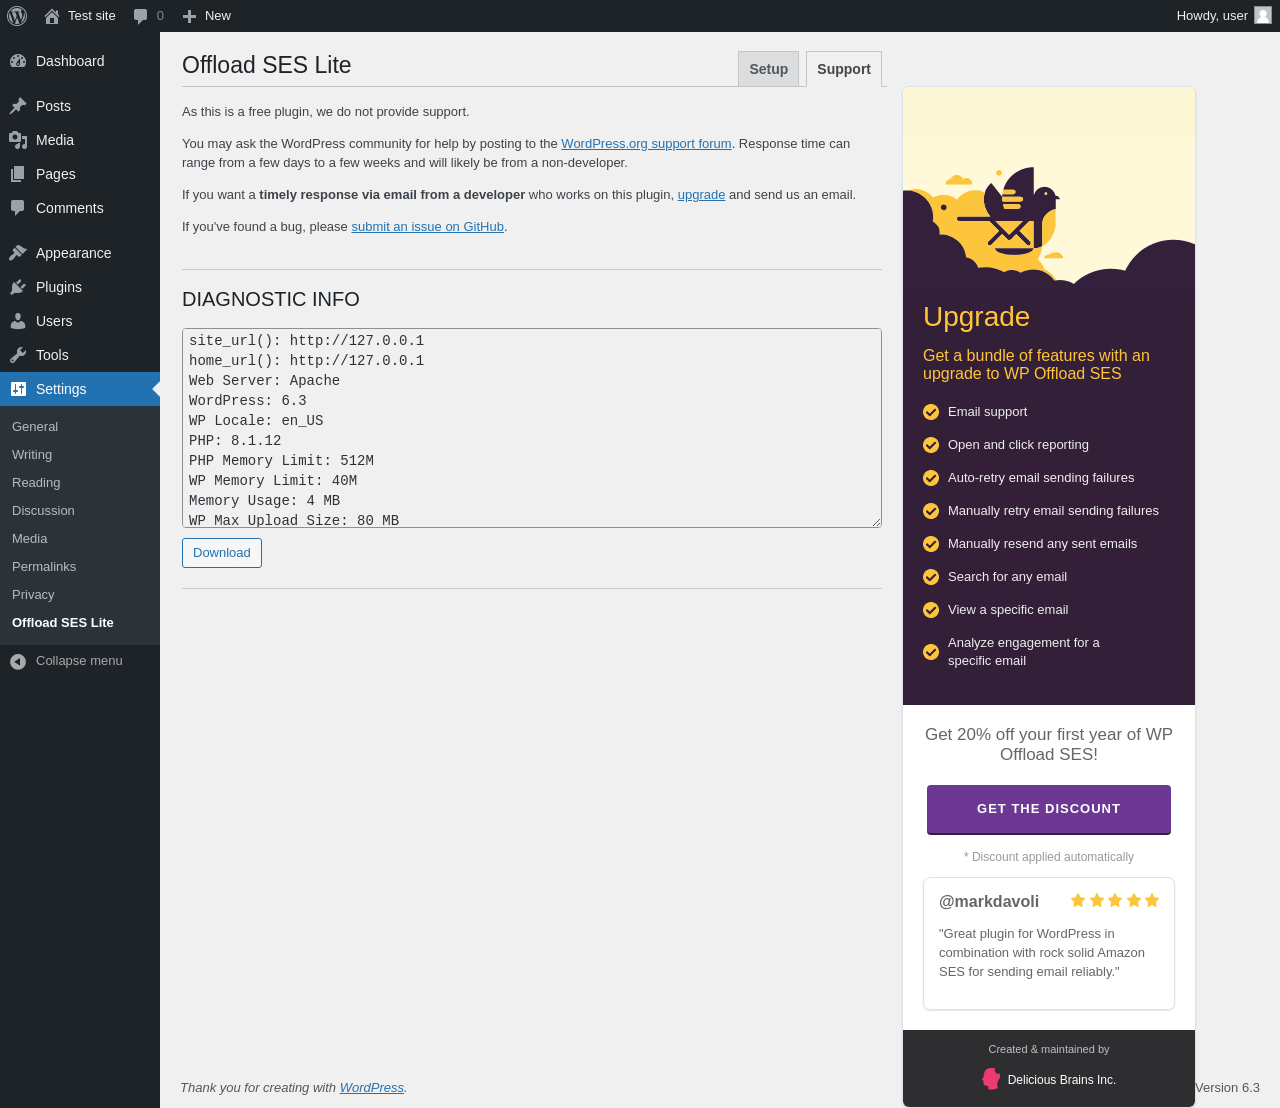Image resolution: width=1280 pixels, height=1108 pixels.
Task: Click the Posts pushpin icon
Action: 18,106
